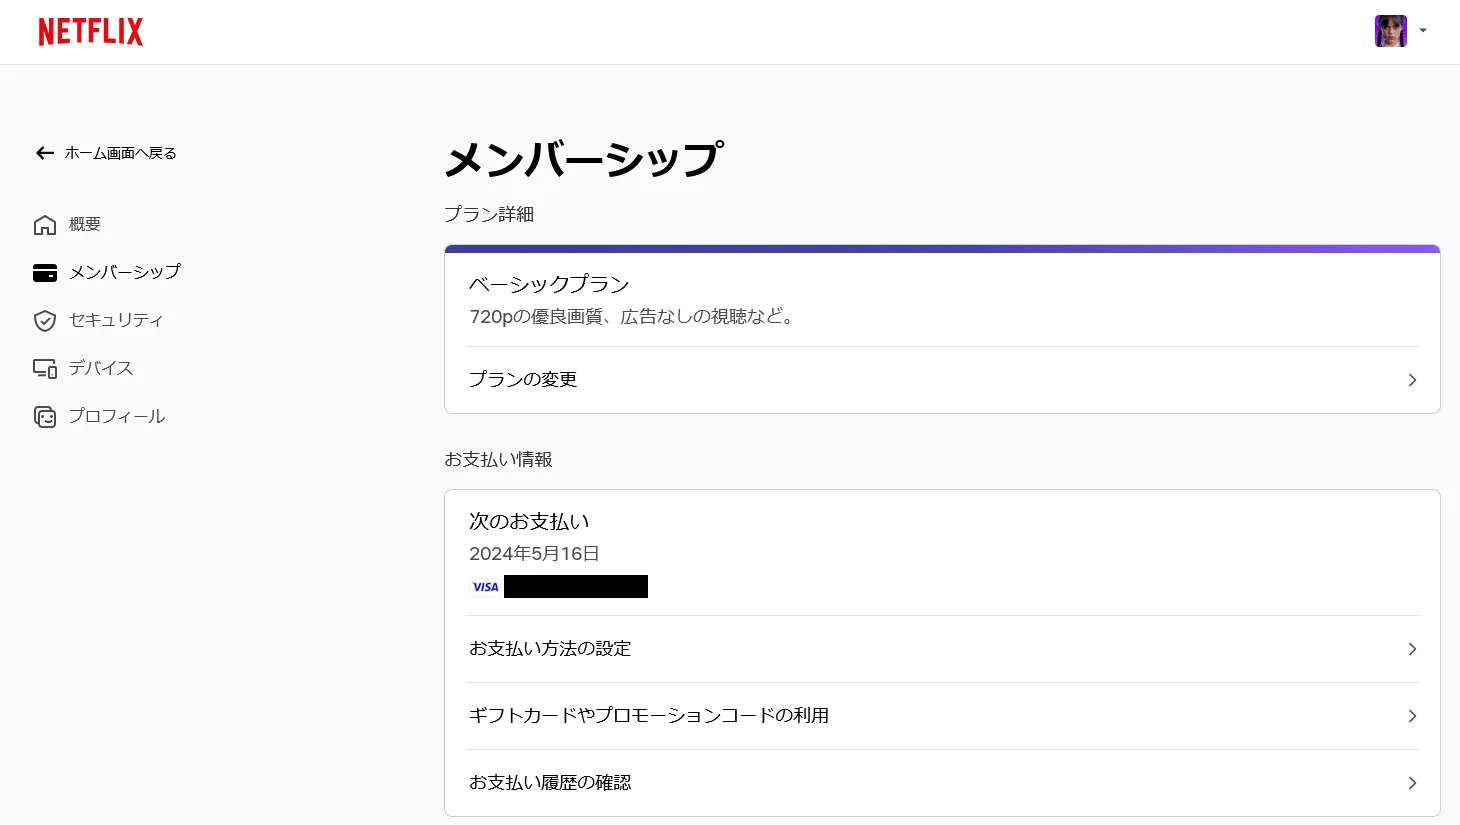This screenshot has height=825, width=1460.
Task: Click the VISA card logo
Action: [486, 587]
